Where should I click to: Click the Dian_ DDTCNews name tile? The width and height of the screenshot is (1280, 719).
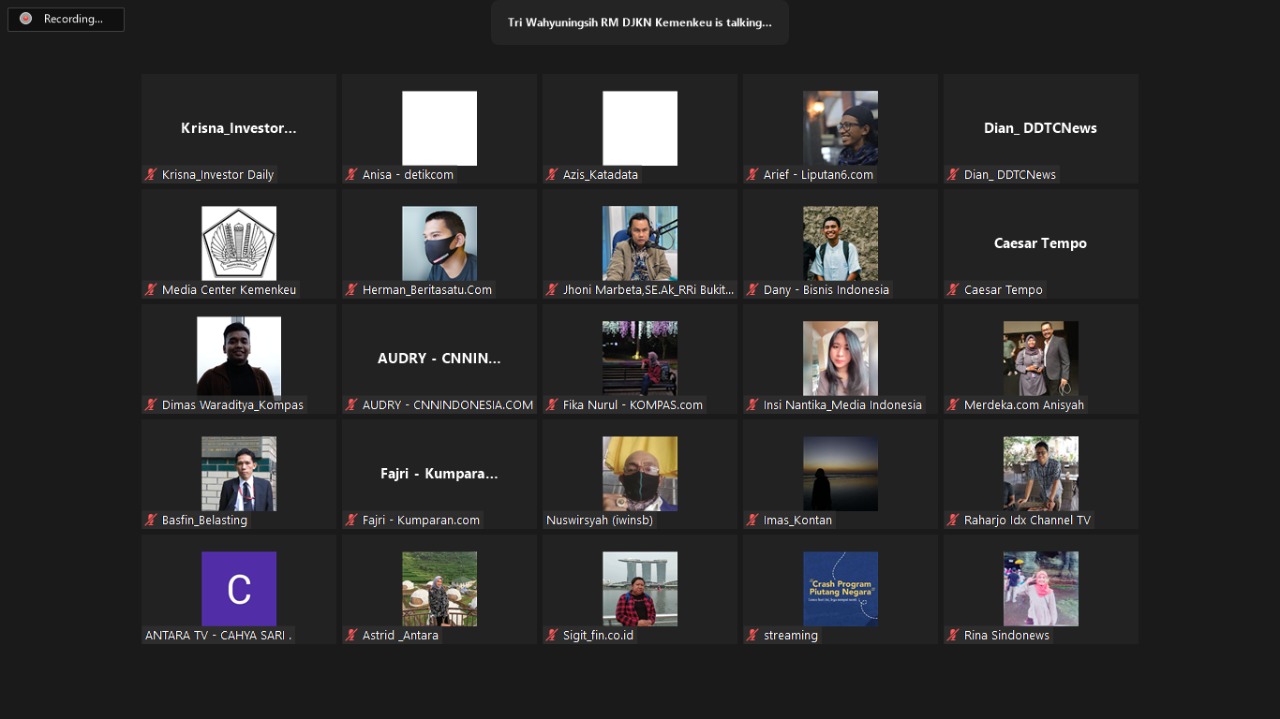pyautogui.click(x=1040, y=128)
